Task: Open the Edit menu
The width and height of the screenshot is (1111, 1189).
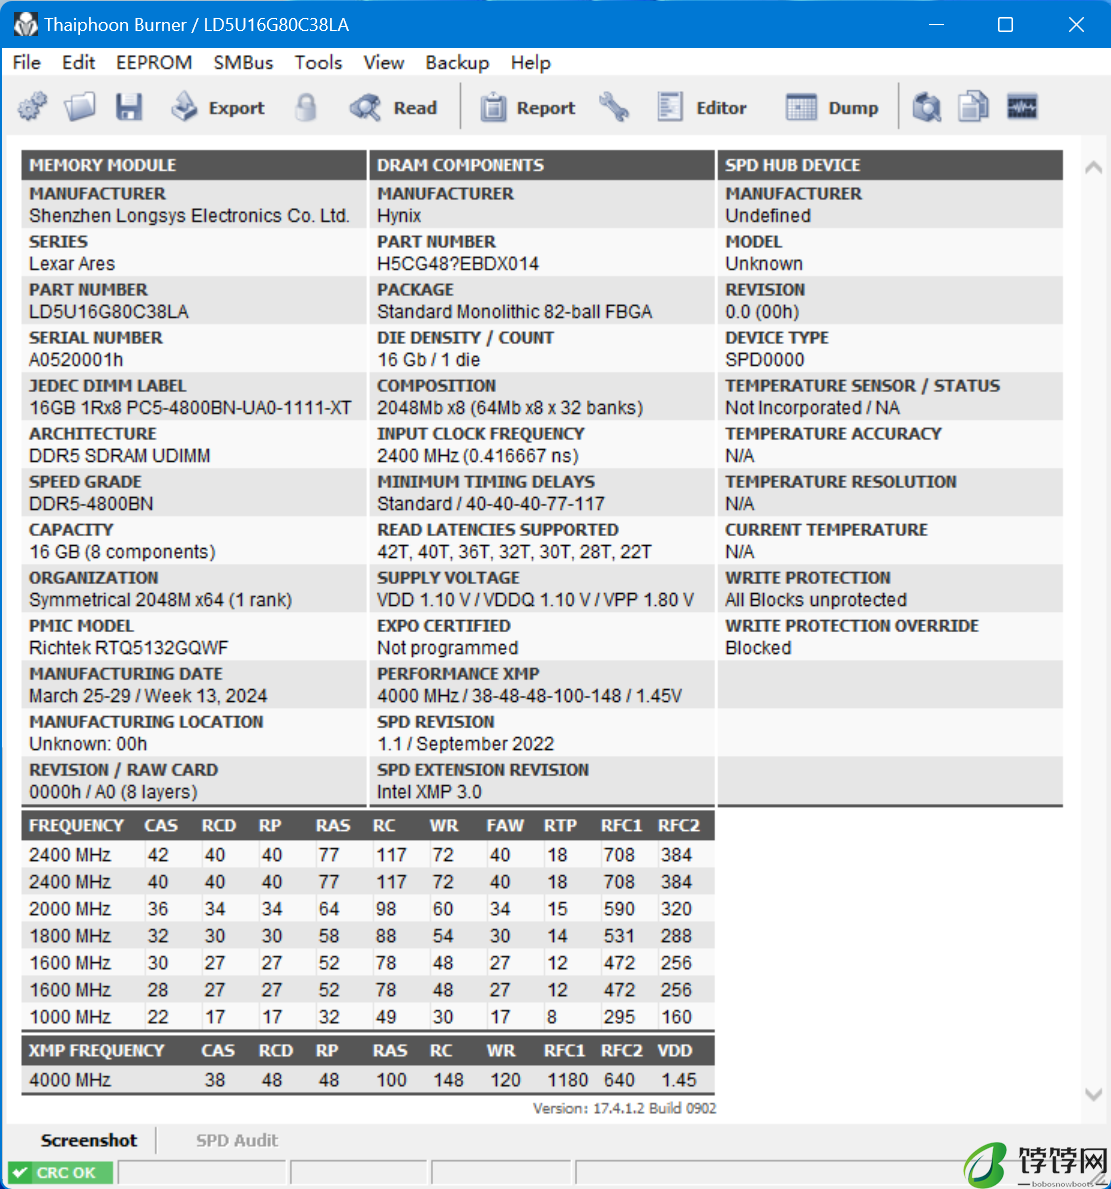Action: [x=78, y=62]
